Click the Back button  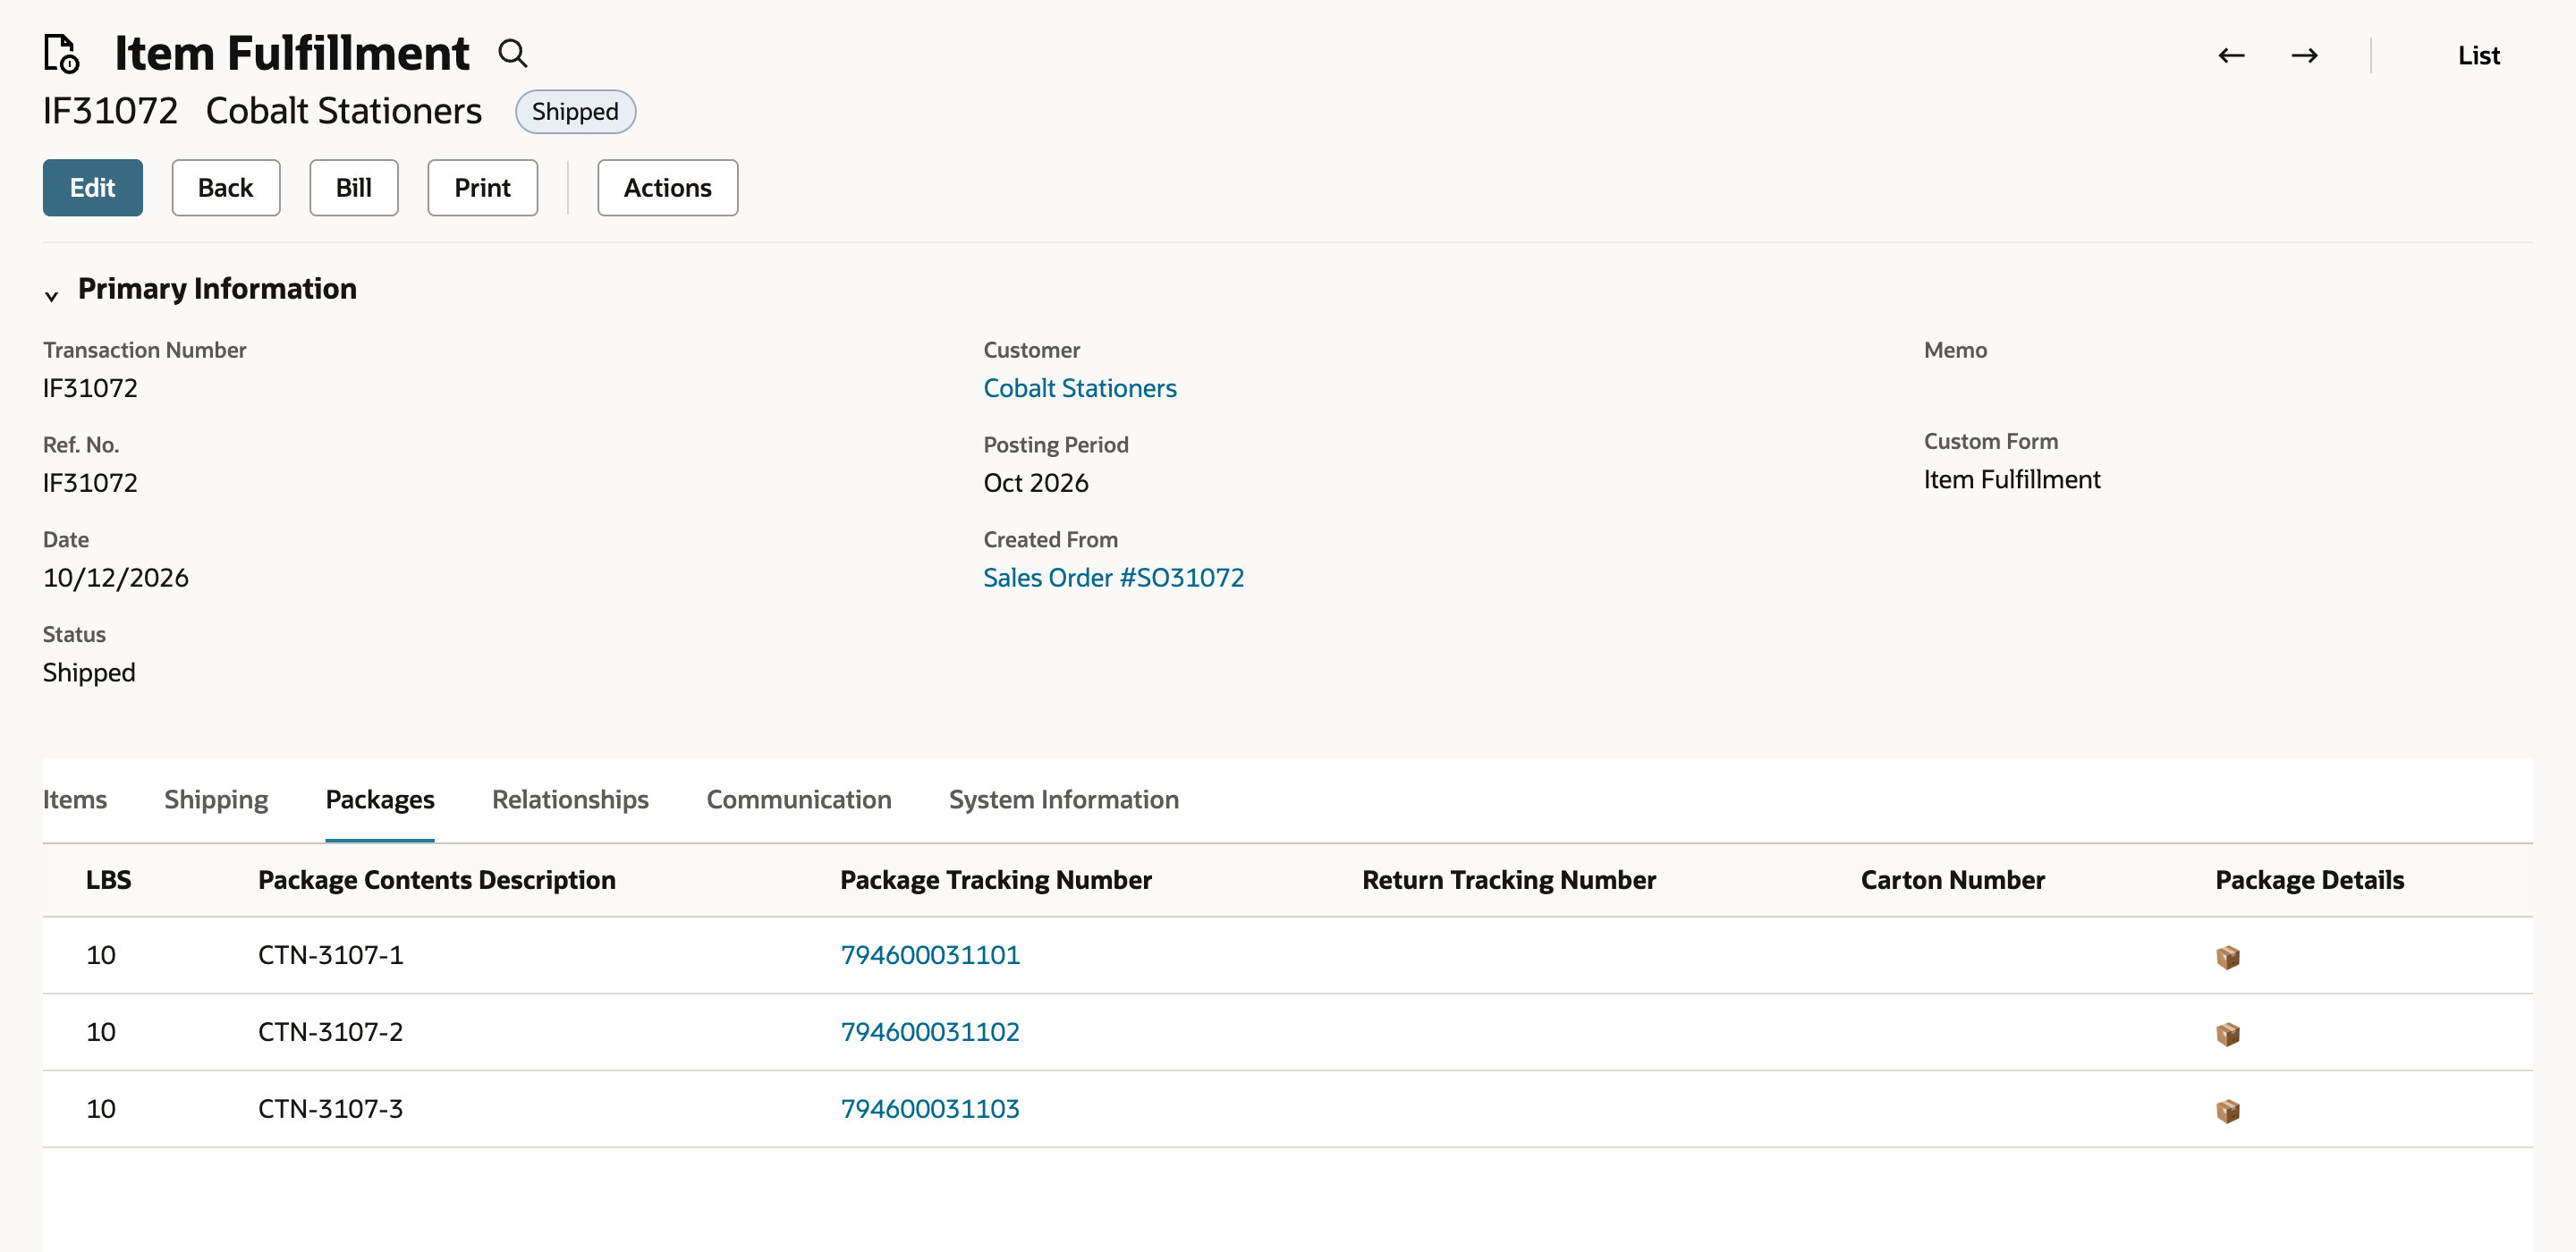coord(226,187)
